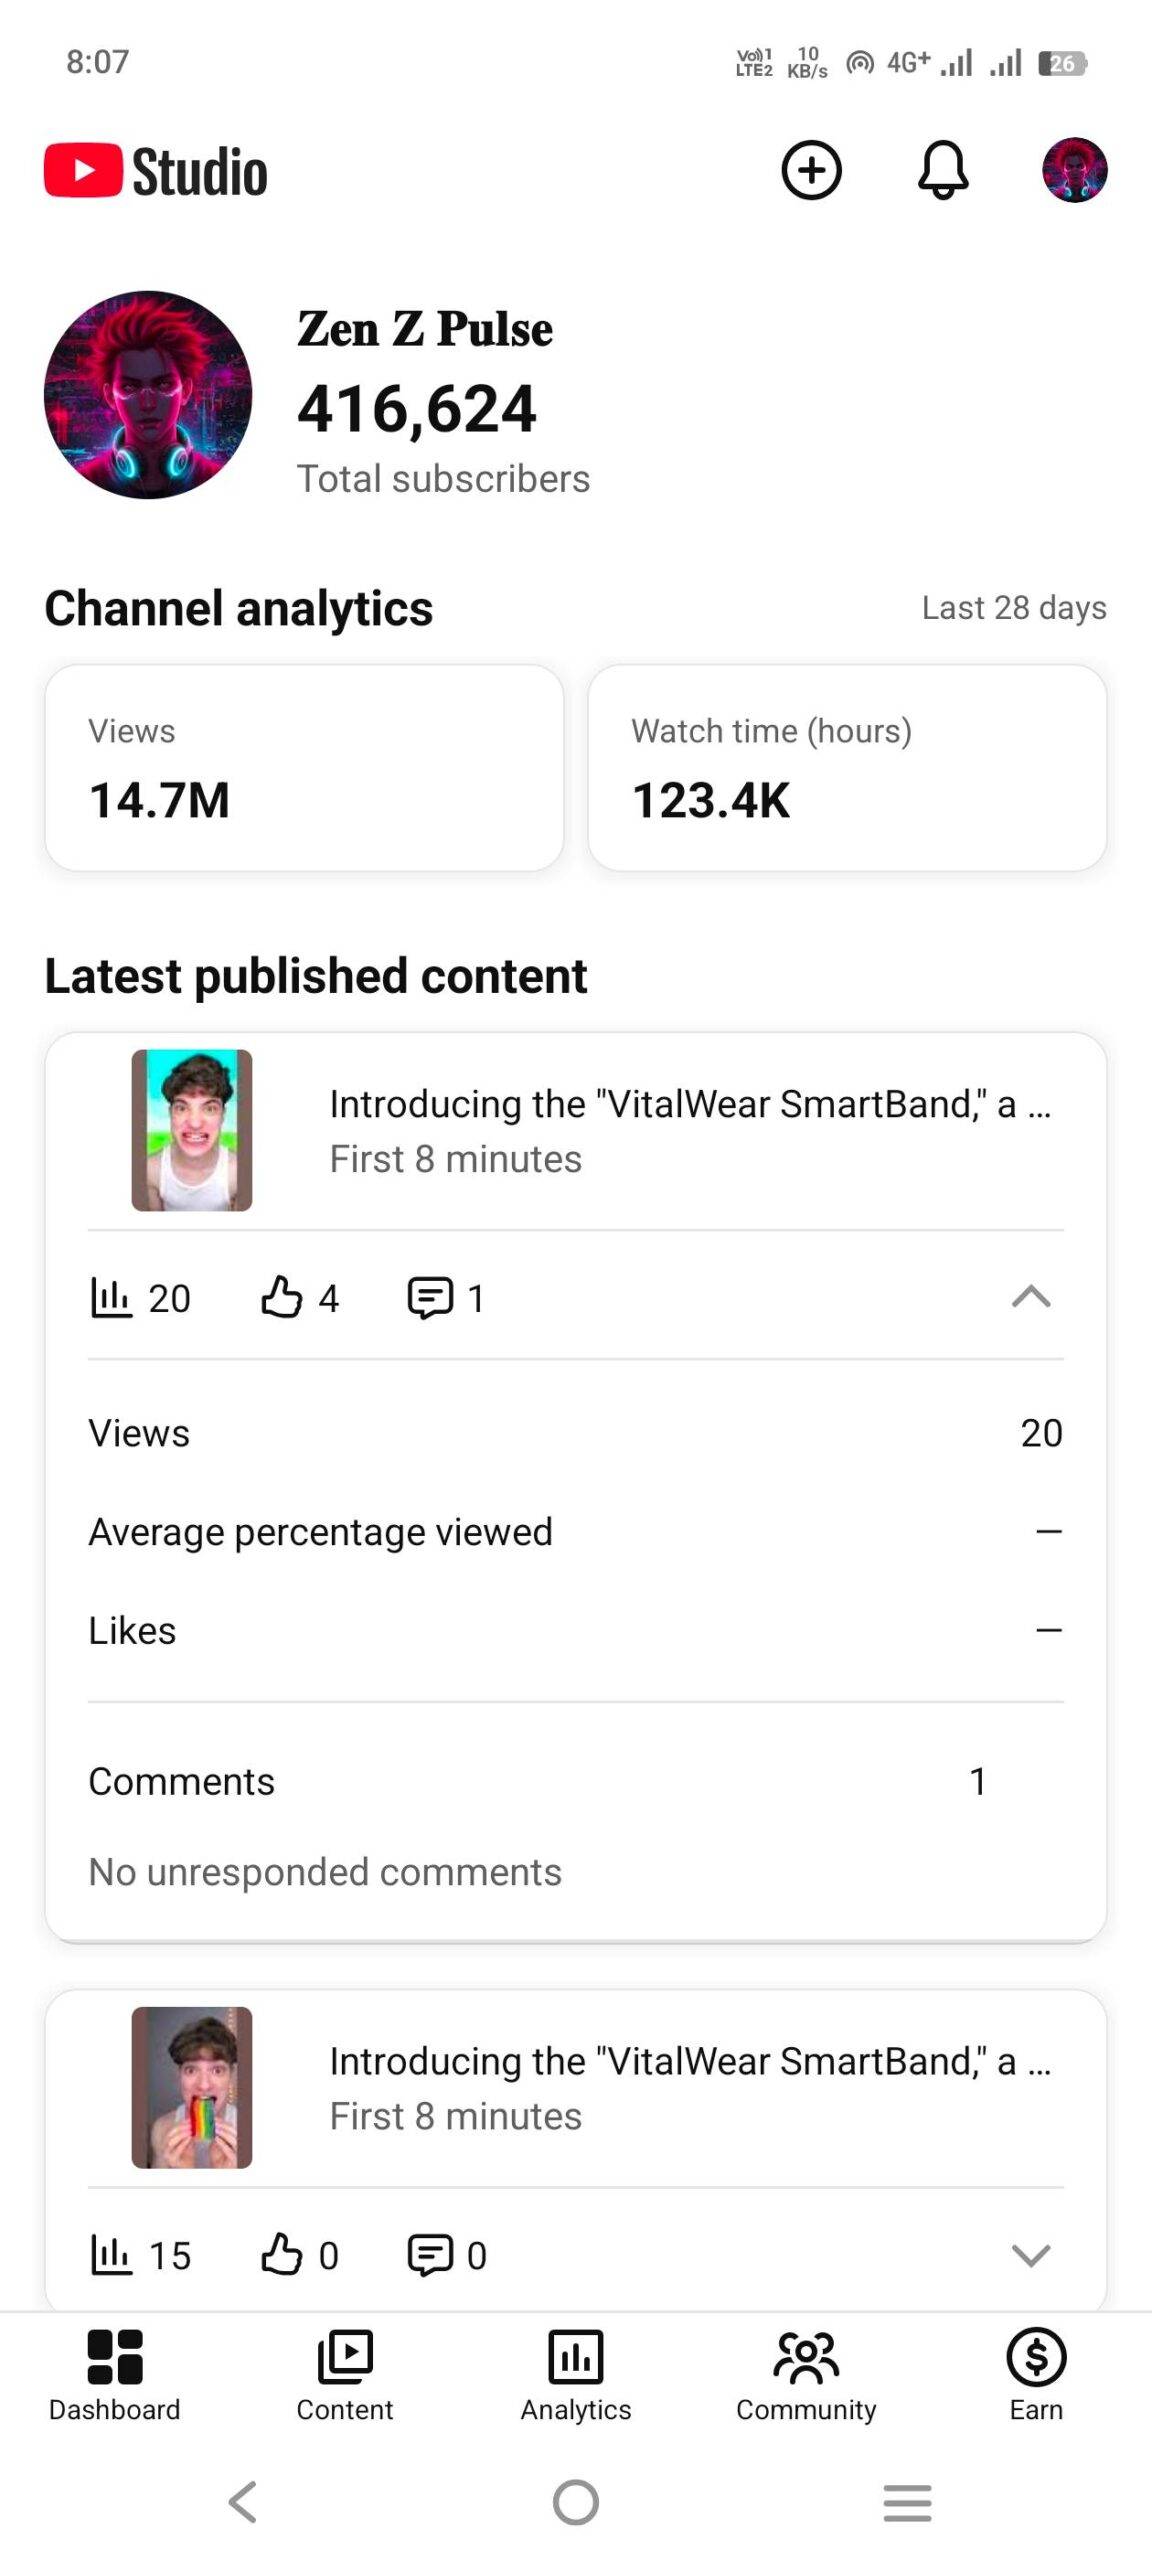Open account avatar in top bar
The image size is (1152, 2560).
(1074, 170)
